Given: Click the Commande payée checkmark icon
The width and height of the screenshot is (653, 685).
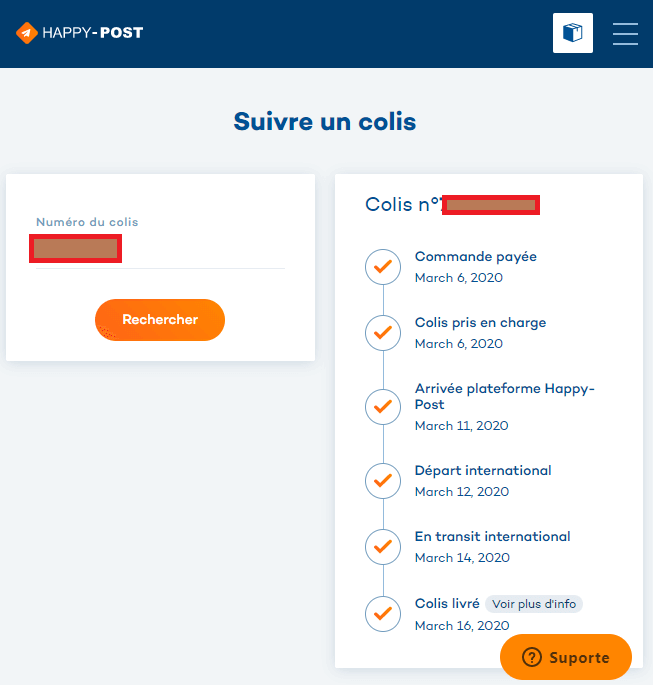Looking at the screenshot, I should 382,267.
